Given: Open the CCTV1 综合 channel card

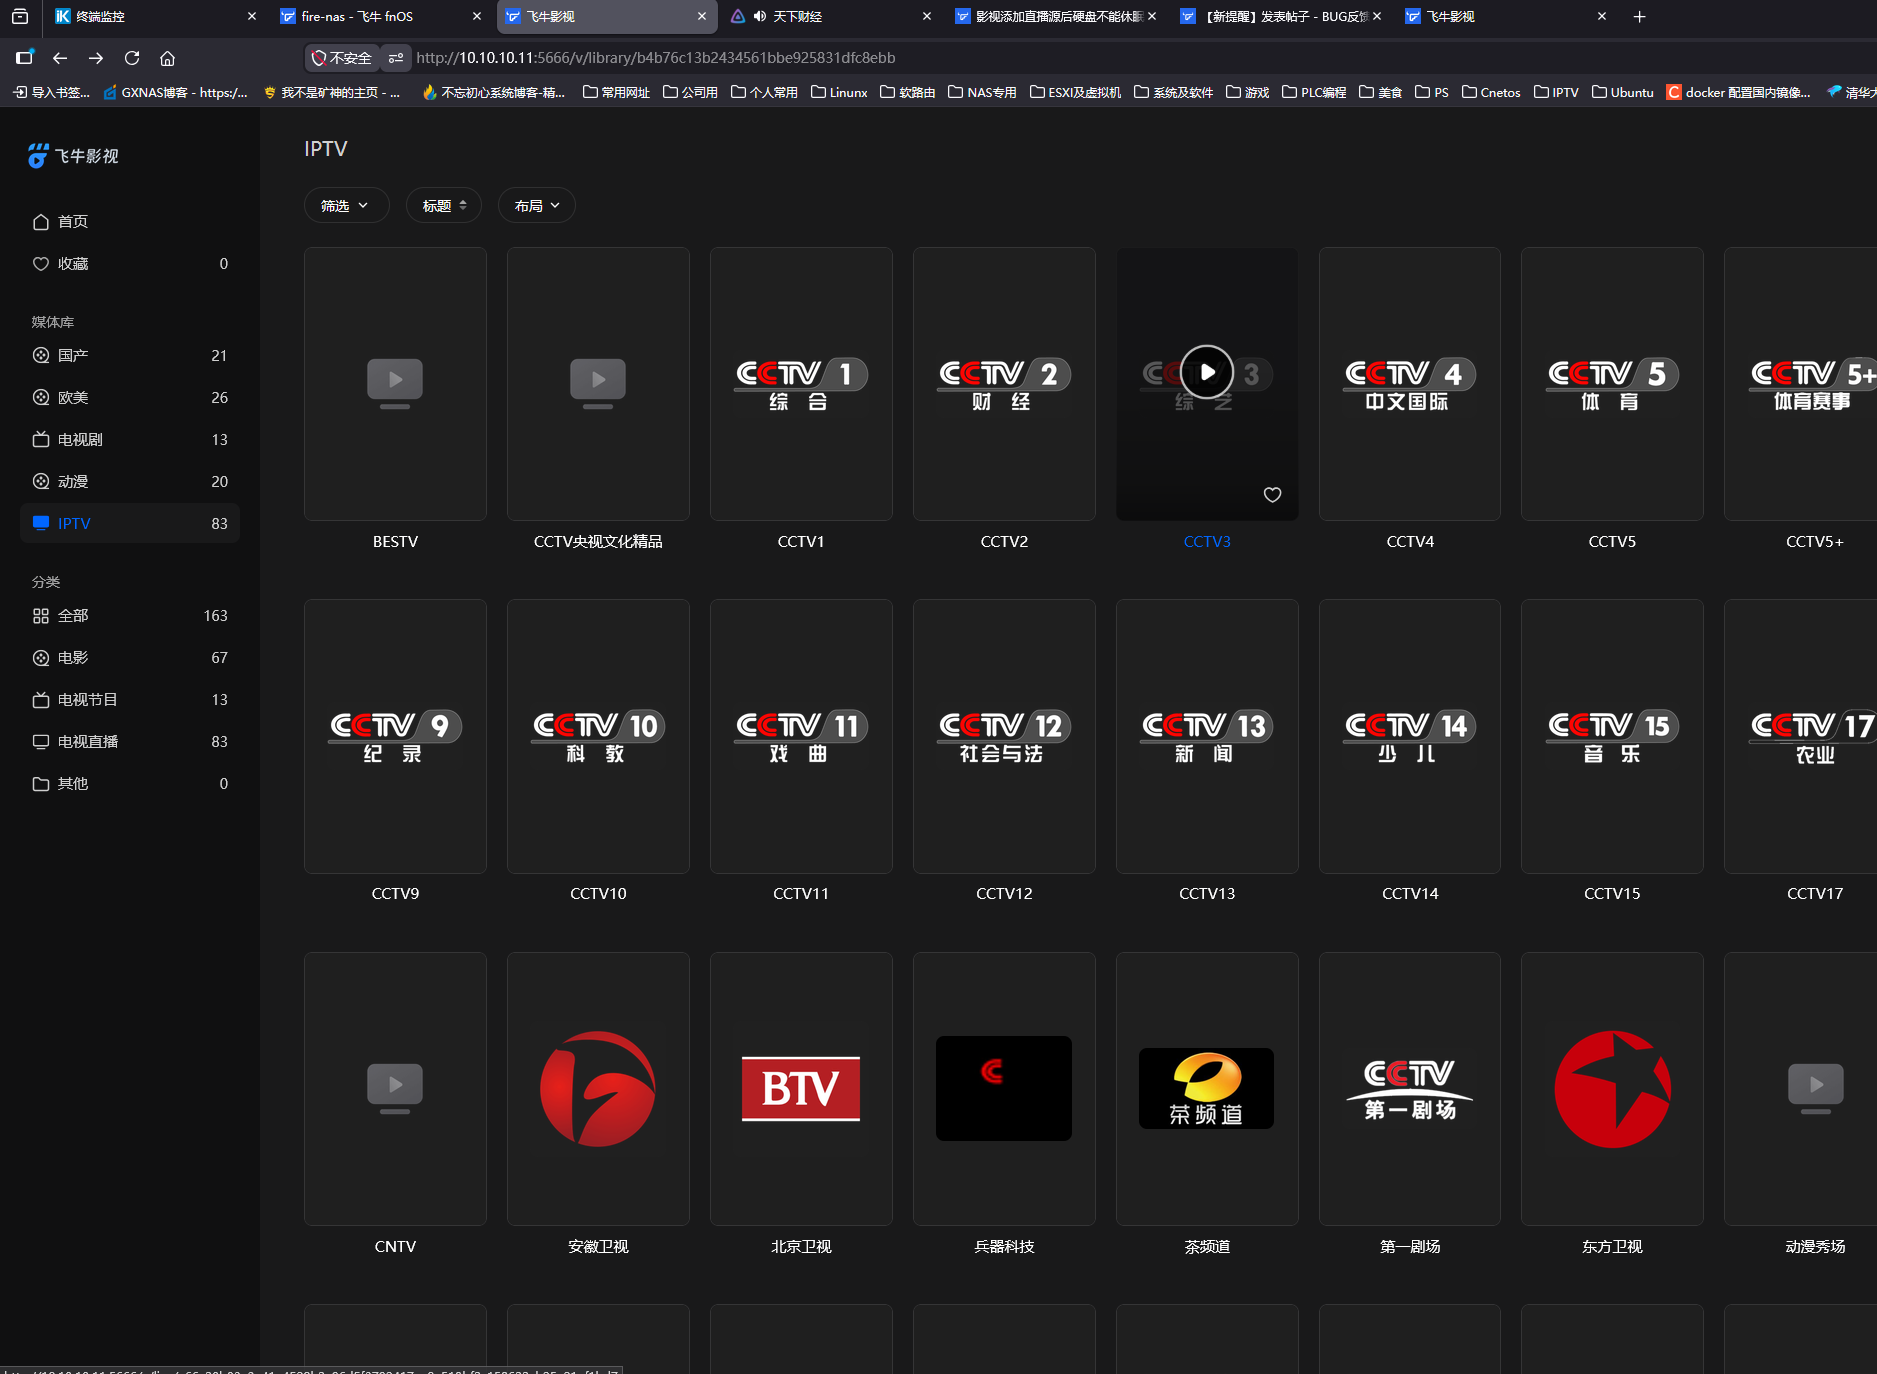Looking at the screenshot, I should pyautogui.click(x=801, y=384).
